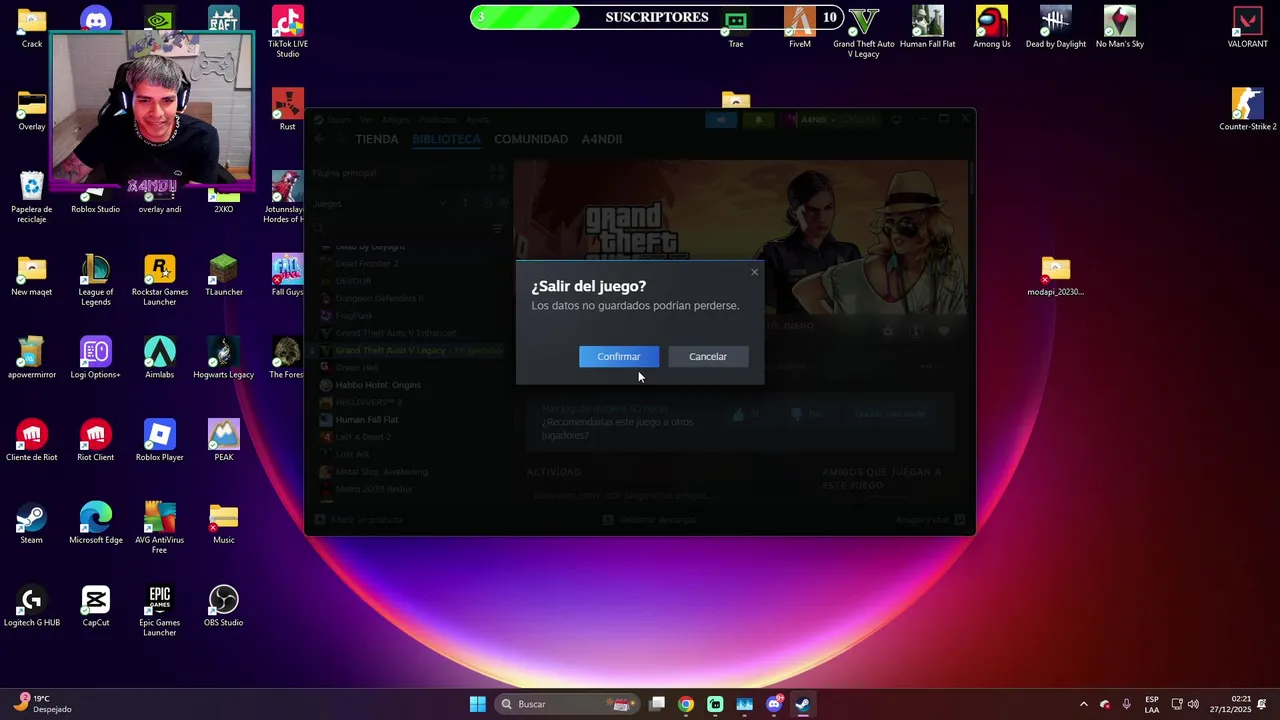Open Gestionar descargas in Steam
The height and width of the screenshot is (720, 1280).
(x=649, y=520)
